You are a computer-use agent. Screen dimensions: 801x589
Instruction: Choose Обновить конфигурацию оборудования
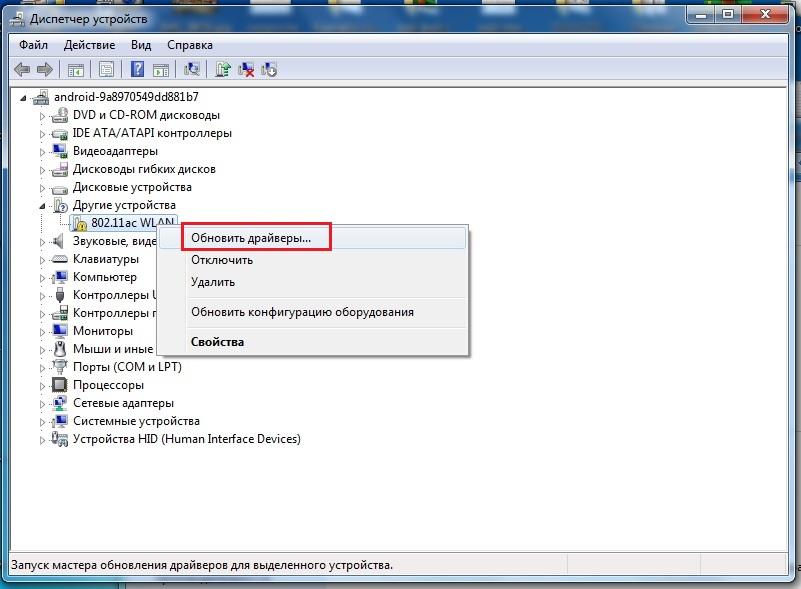pyautogui.click(x=313, y=312)
